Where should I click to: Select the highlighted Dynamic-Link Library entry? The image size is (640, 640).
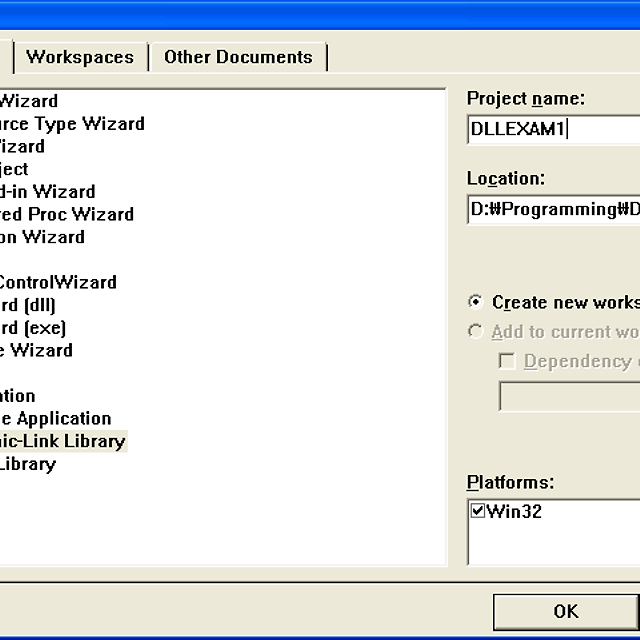point(62,441)
